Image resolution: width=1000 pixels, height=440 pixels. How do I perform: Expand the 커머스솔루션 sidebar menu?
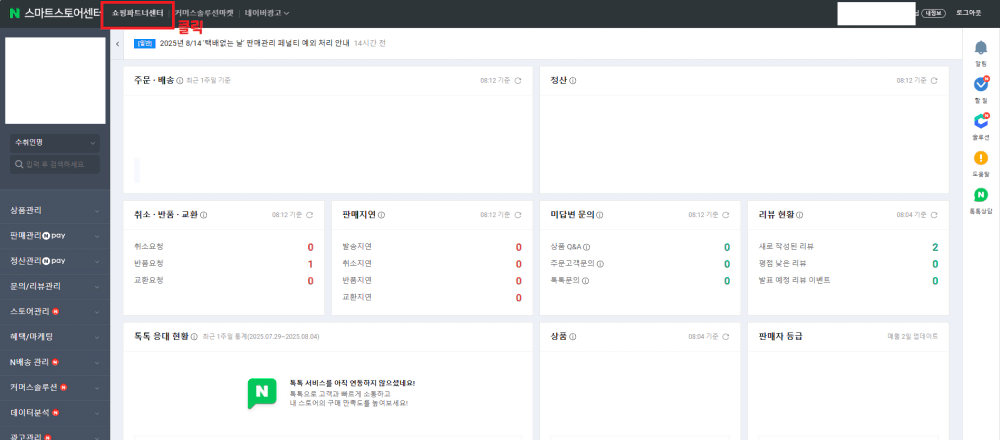(55, 387)
